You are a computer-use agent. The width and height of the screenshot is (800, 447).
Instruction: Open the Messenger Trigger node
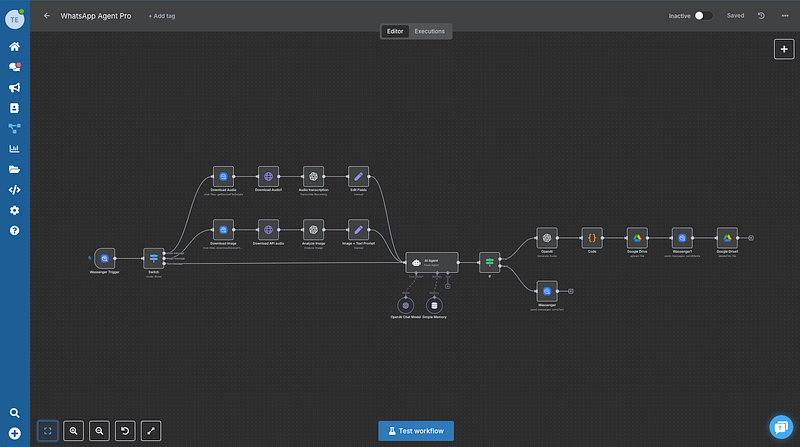coord(104,259)
